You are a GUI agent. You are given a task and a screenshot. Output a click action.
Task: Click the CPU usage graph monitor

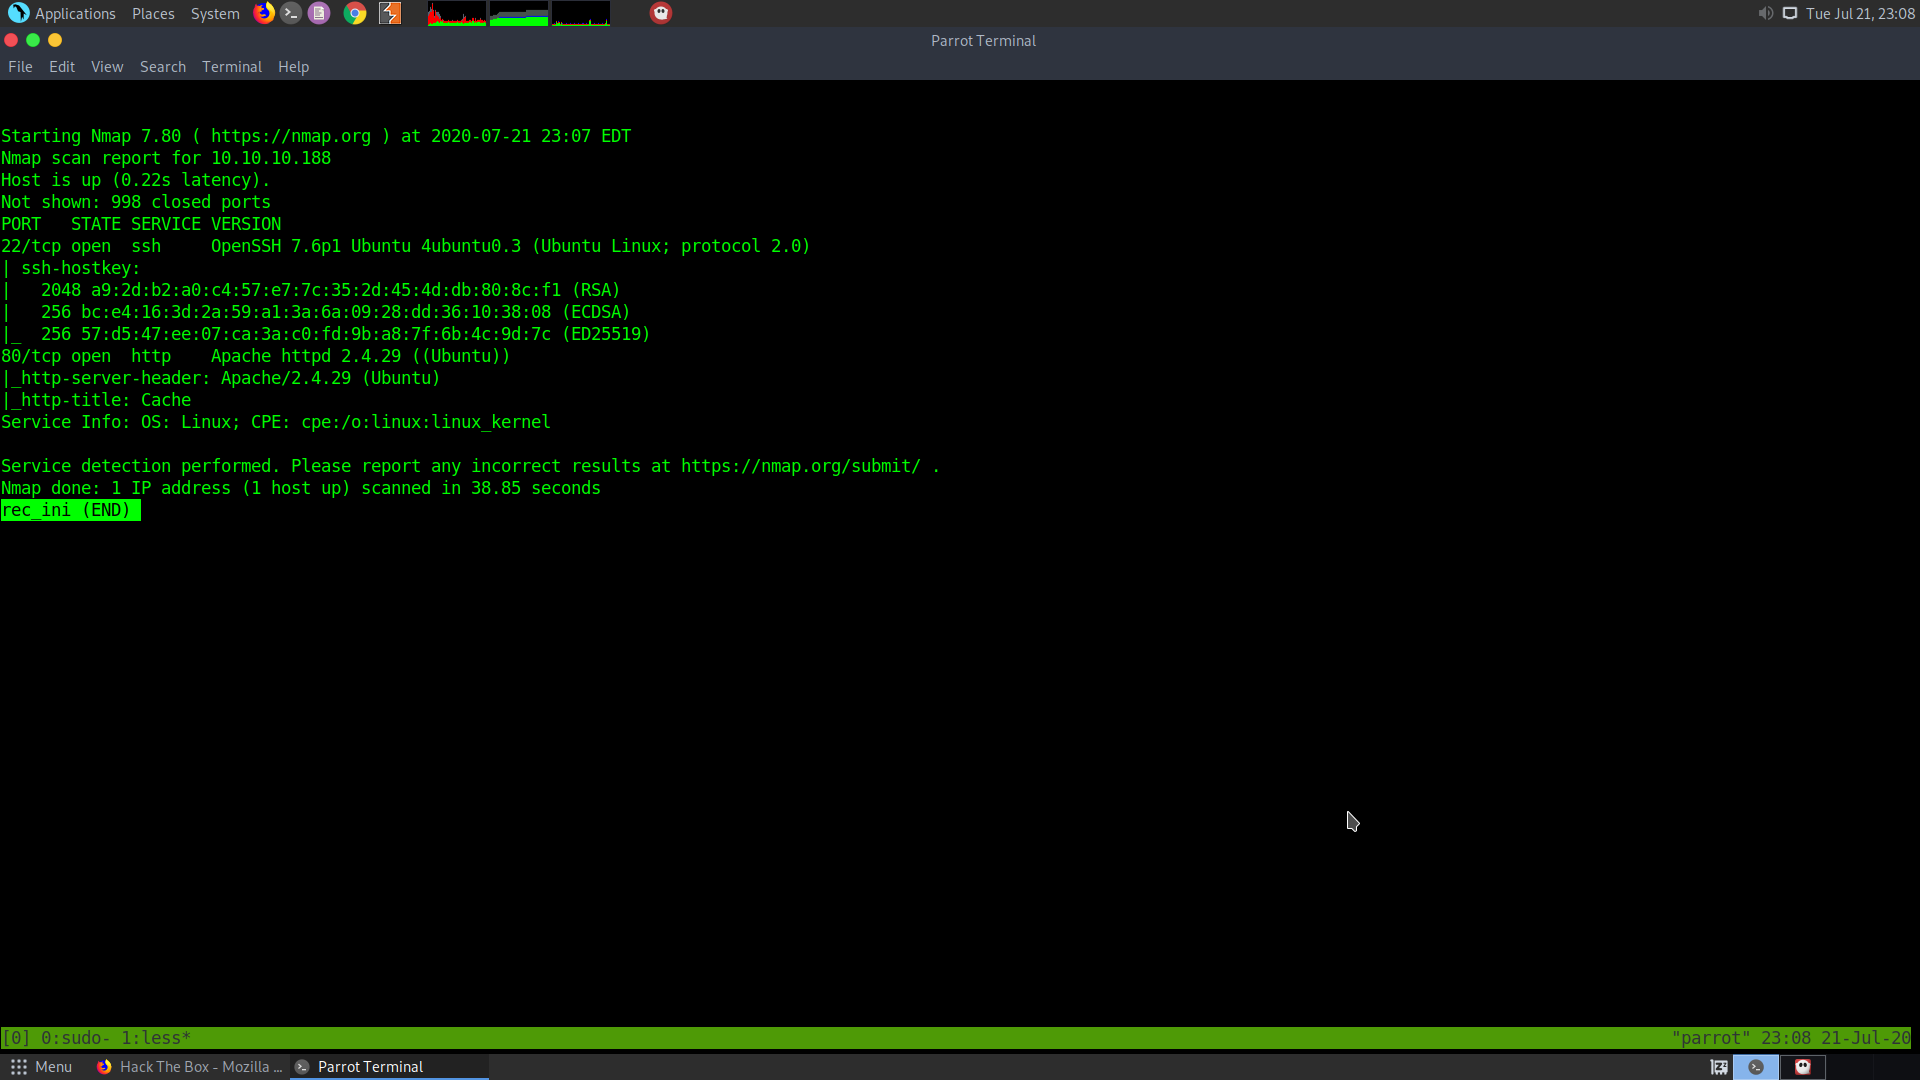457,13
